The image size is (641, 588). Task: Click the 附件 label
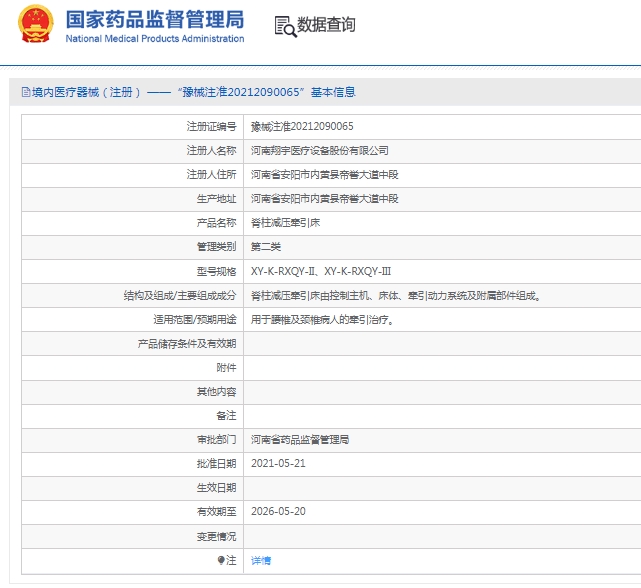[226, 368]
